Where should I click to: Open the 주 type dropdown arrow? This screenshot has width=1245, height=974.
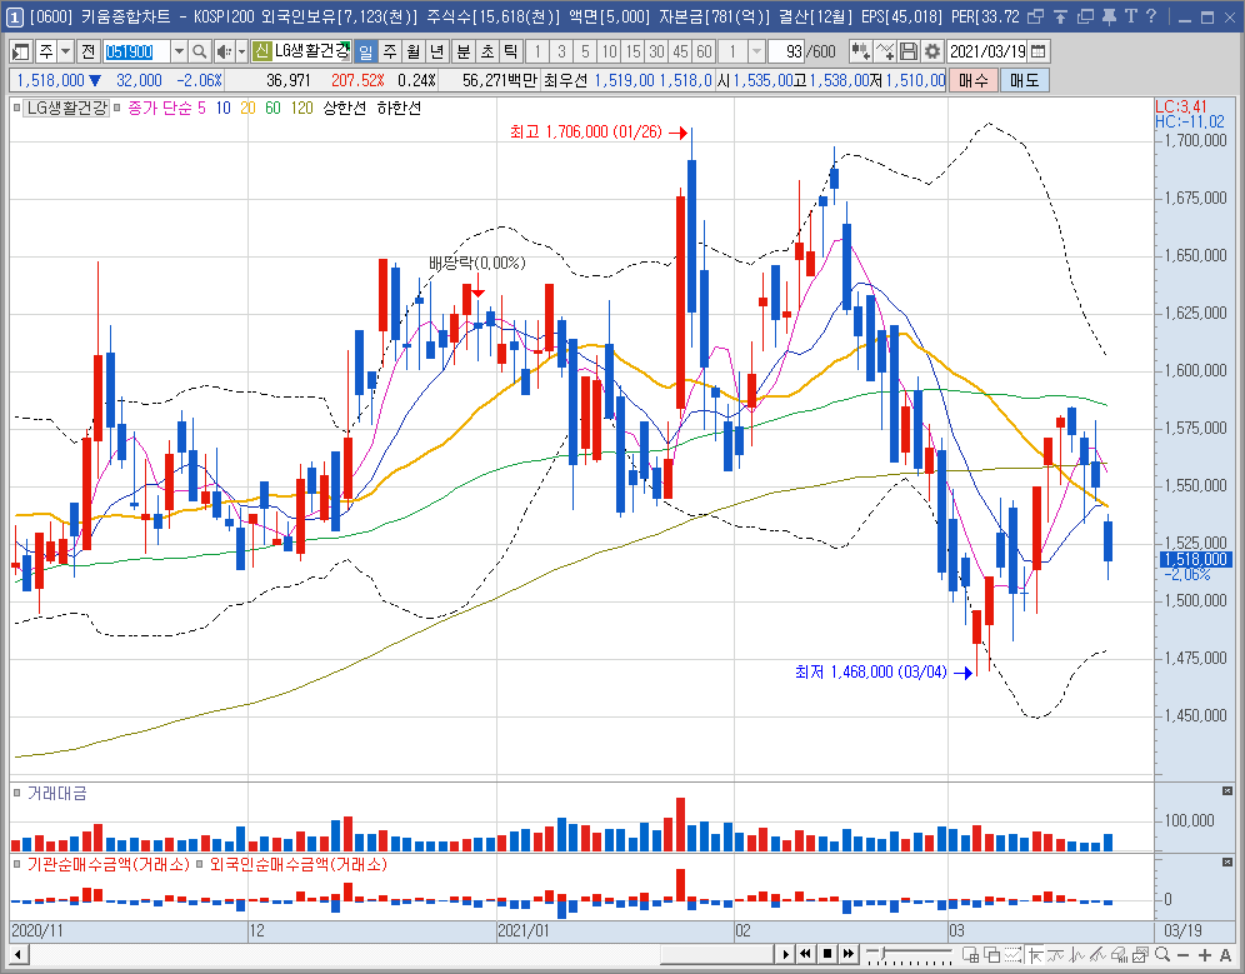(66, 51)
